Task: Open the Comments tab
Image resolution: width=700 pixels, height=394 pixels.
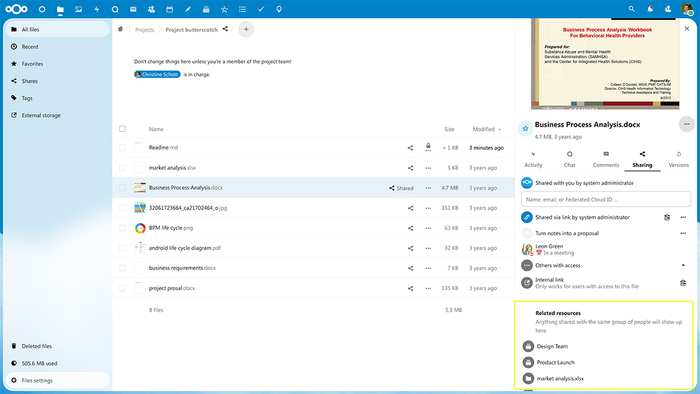Action: click(606, 159)
